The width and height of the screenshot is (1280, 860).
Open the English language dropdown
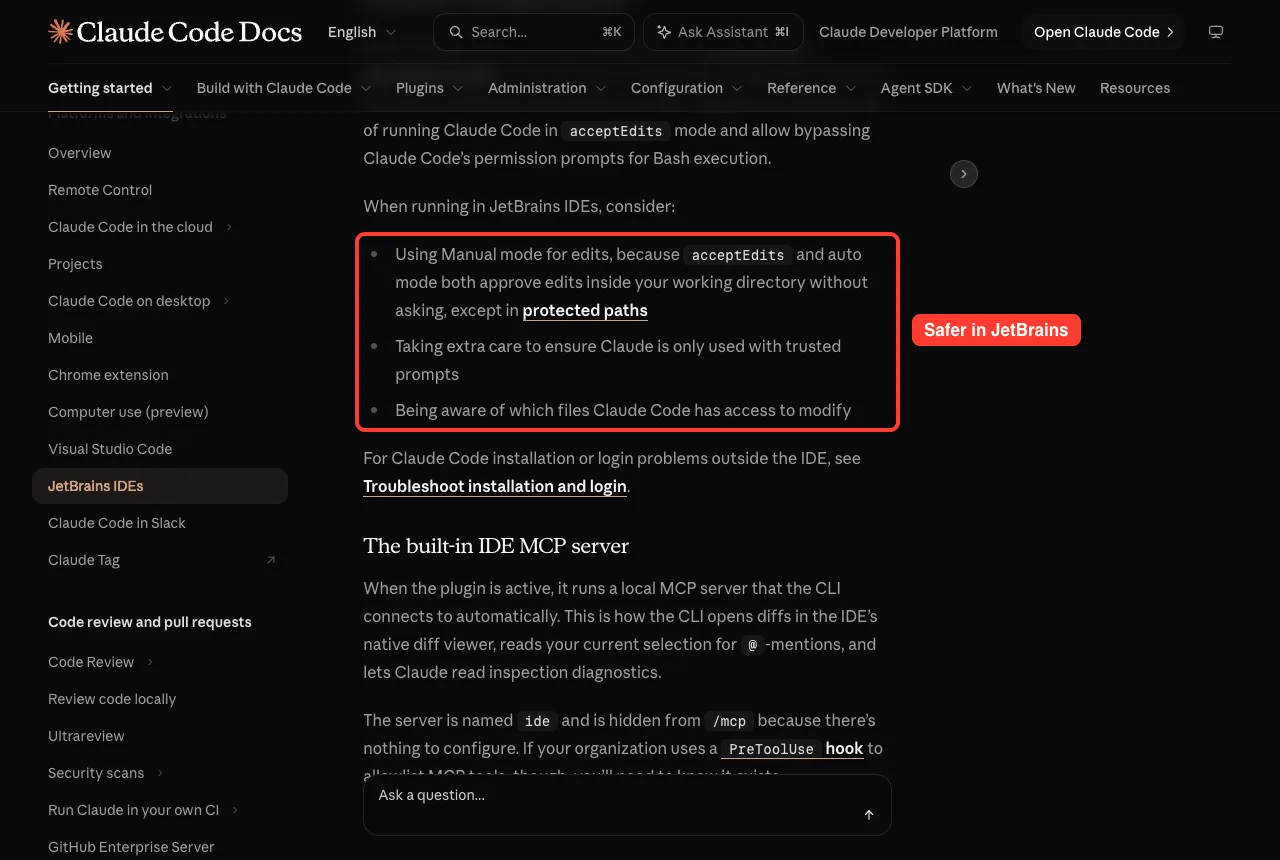pyautogui.click(x=362, y=32)
